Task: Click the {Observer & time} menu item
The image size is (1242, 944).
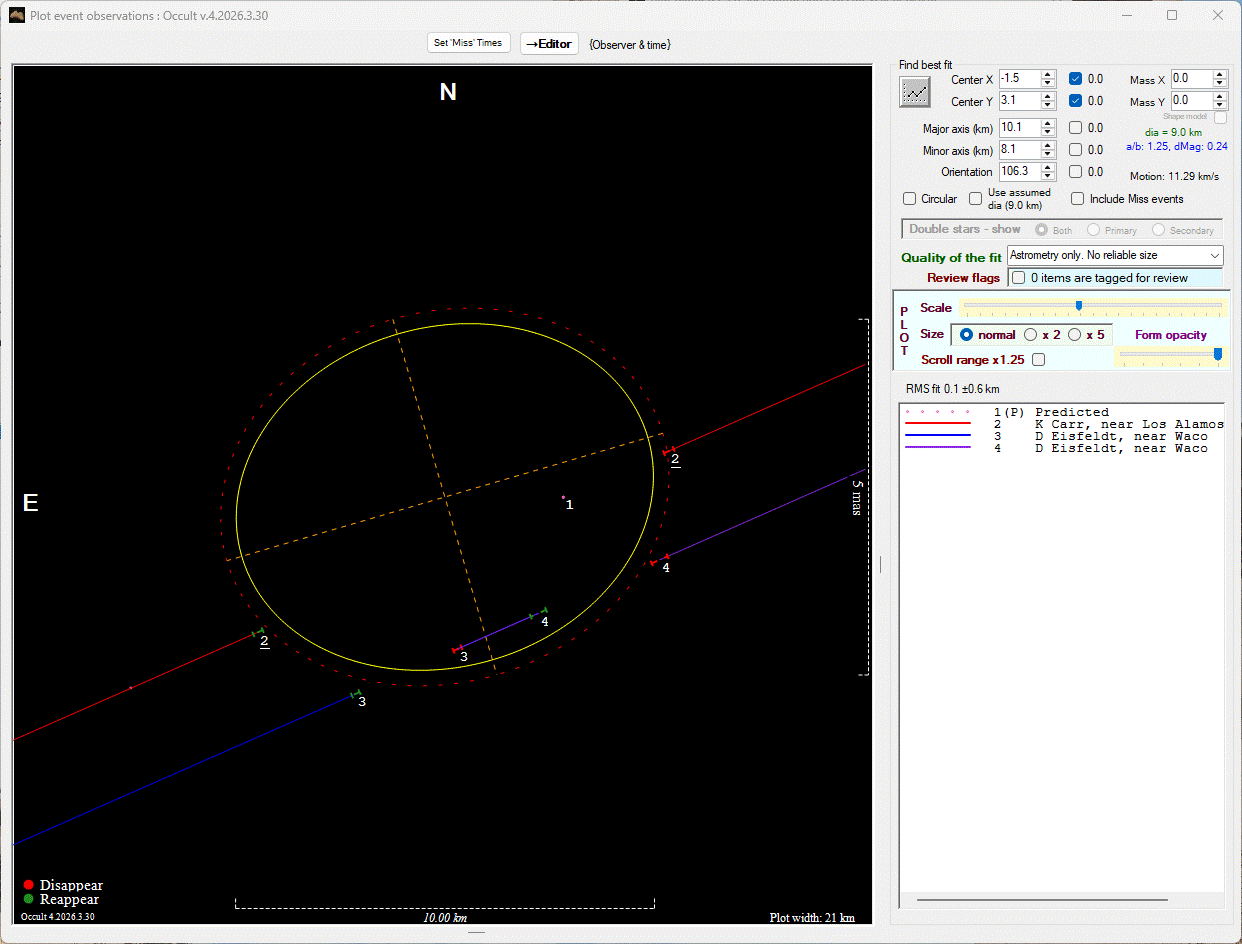Action: [630, 44]
